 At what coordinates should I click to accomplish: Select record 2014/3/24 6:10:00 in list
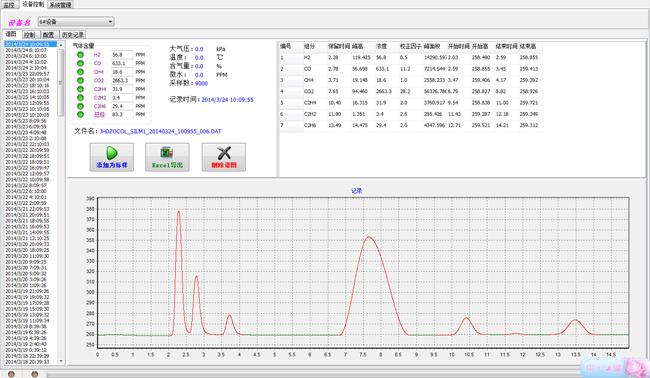click(31, 56)
